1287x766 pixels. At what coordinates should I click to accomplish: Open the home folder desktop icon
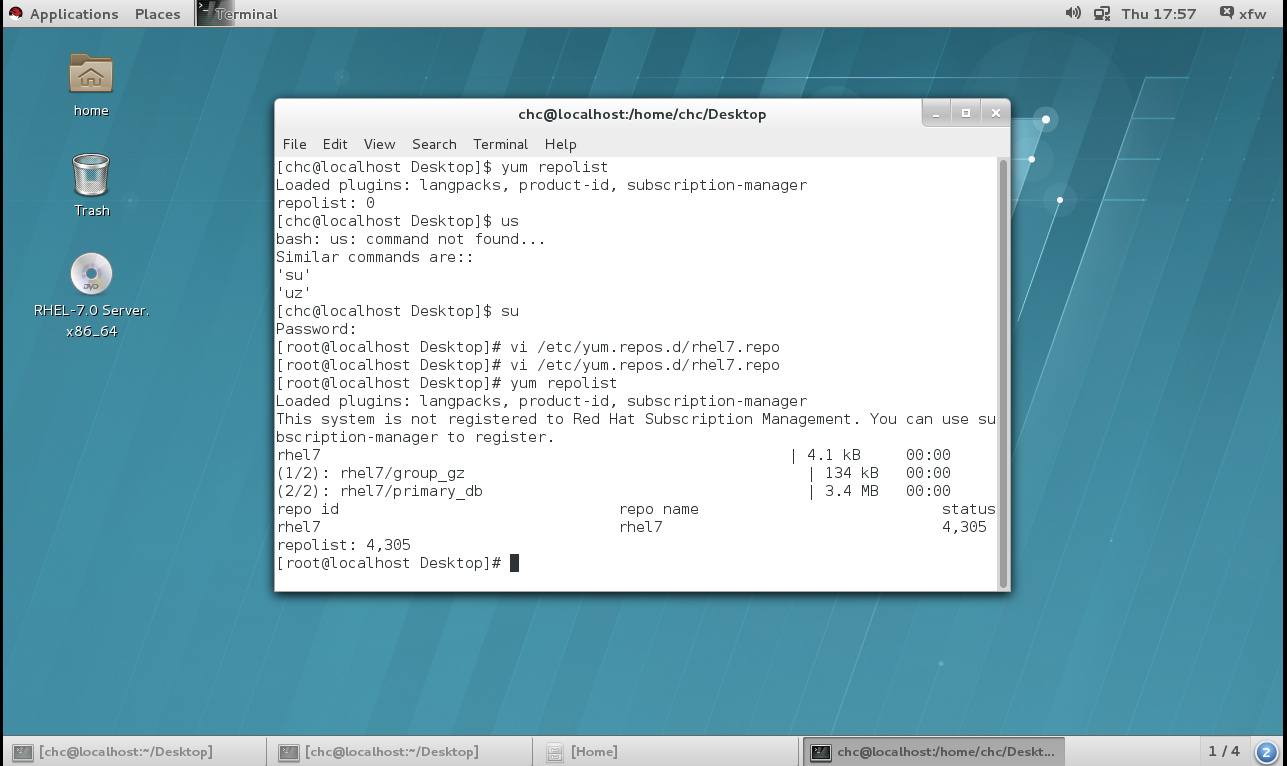coord(91,75)
